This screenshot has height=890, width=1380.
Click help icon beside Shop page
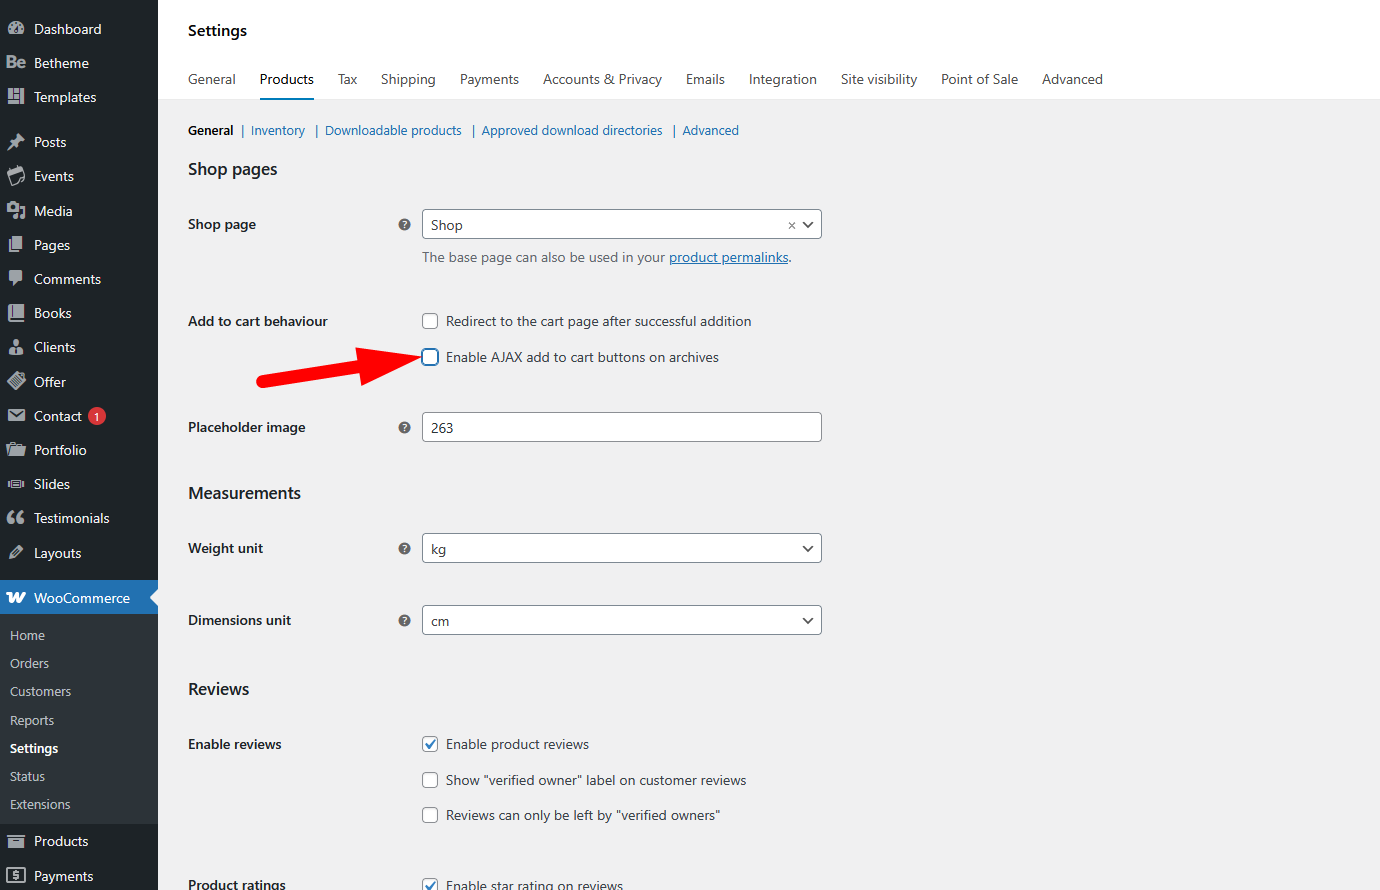(404, 225)
